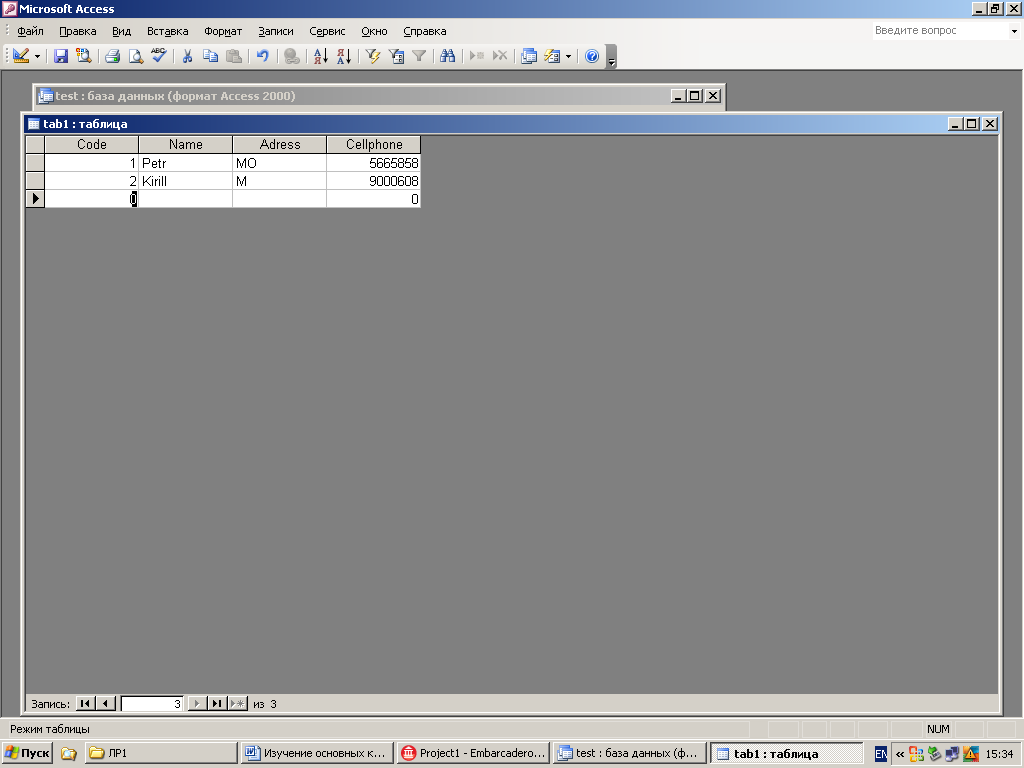This screenshot has height=768, width=1024.
Task: Show the Database Window icon
Action: 529,56
